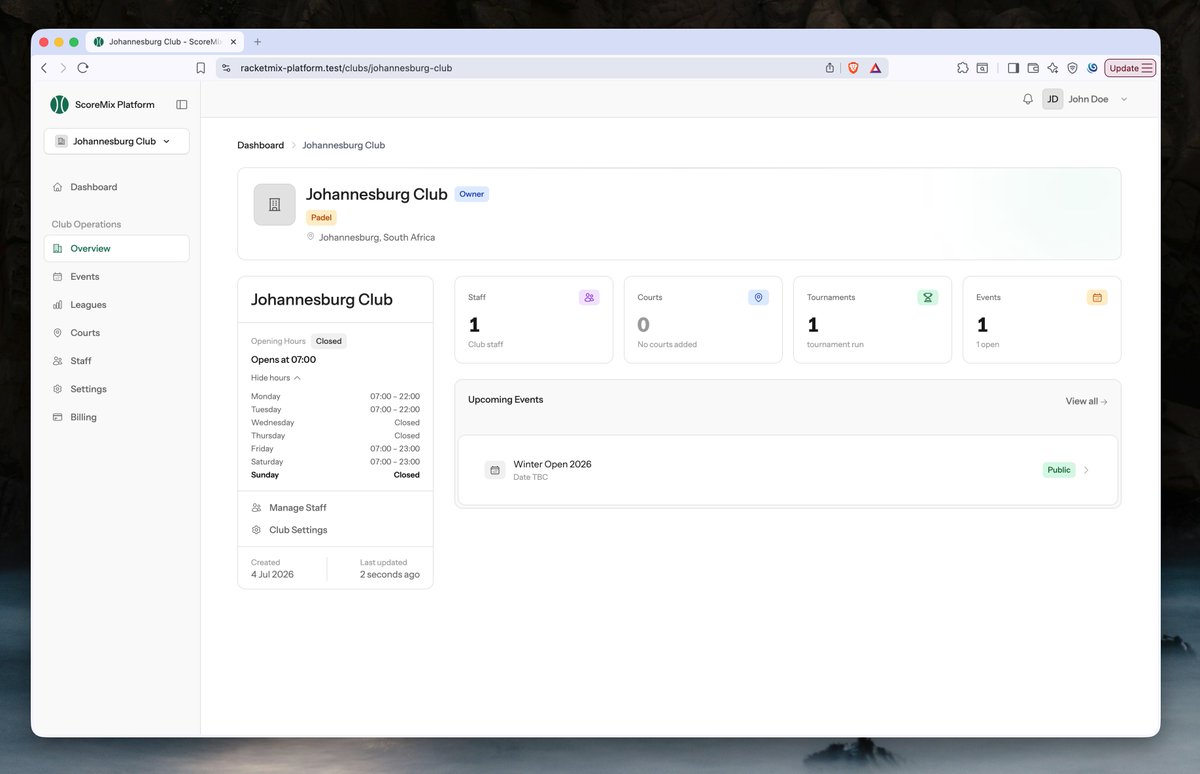Bookmark this page icon
This screenshot has height=774, width=1200.
(x=201, y=68)
